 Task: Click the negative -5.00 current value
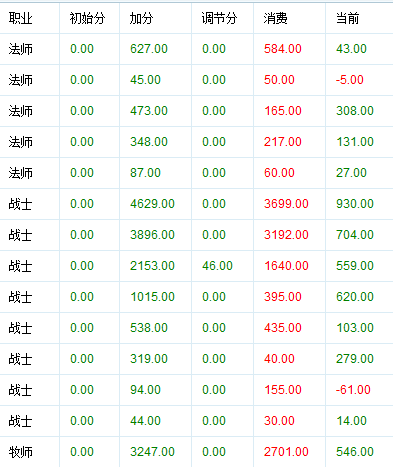350,80
